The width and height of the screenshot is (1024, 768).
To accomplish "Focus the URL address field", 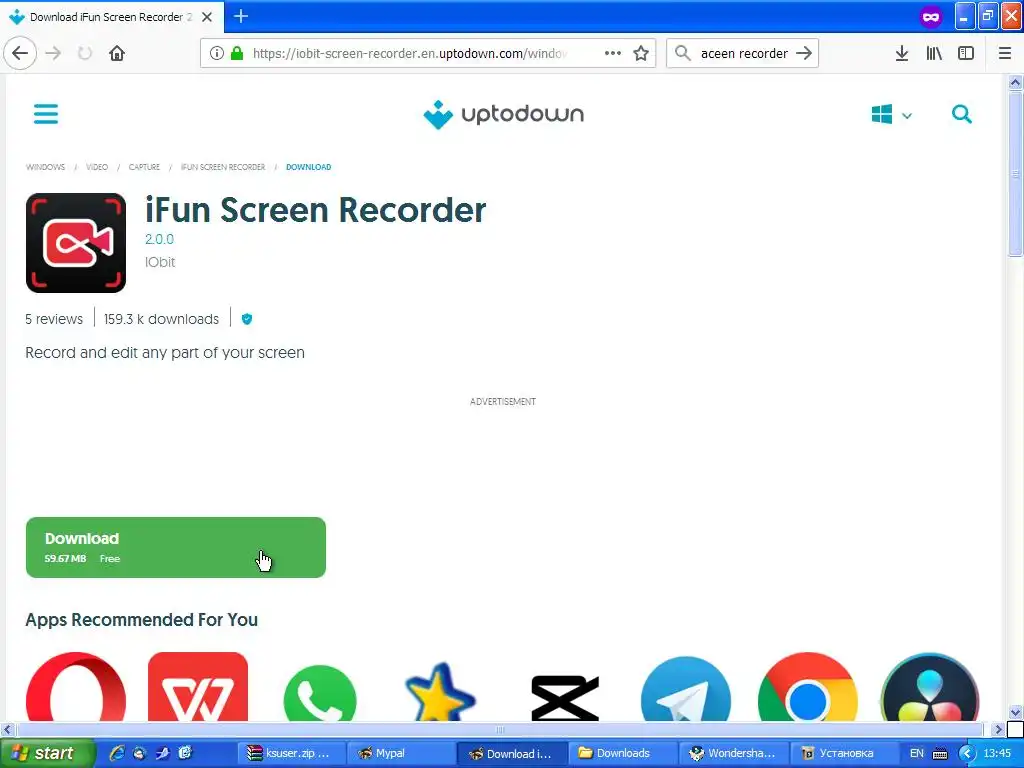I will tap(410, 53).
